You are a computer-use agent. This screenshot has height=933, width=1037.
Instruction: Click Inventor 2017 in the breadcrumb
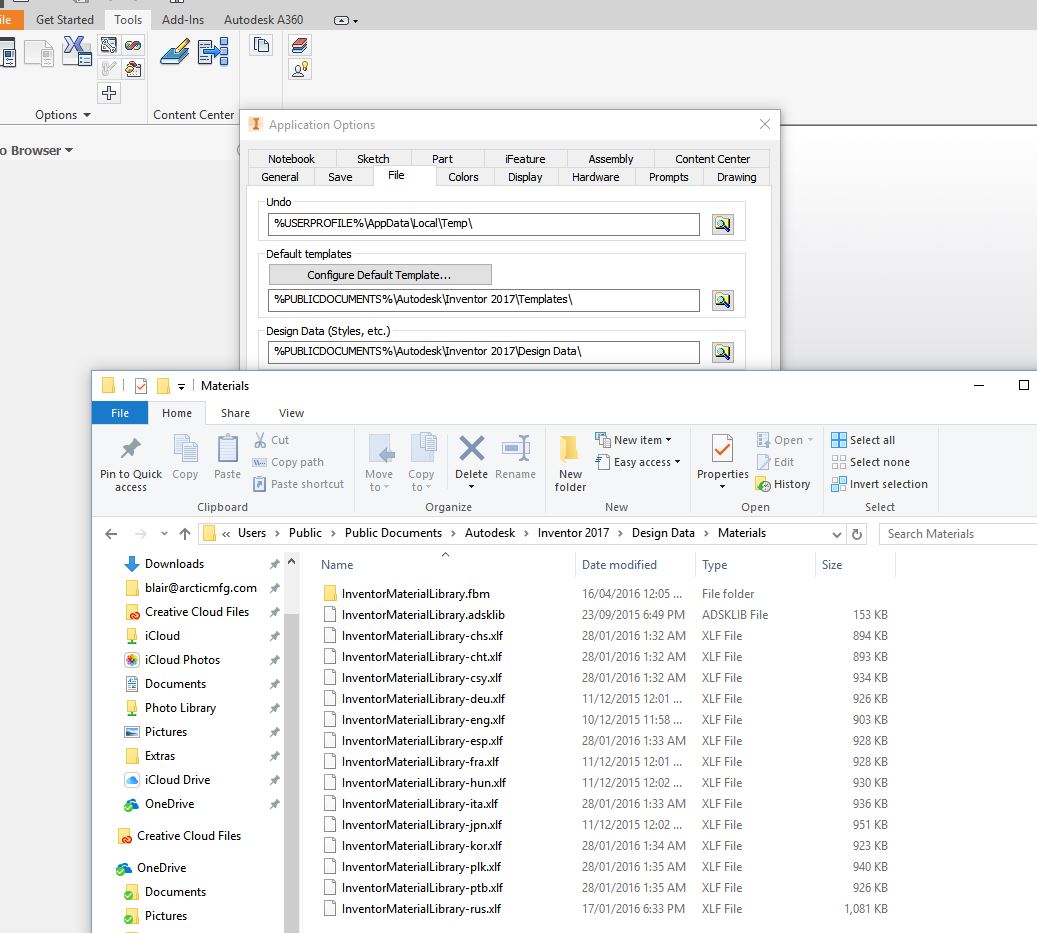(x=573, y=533)
